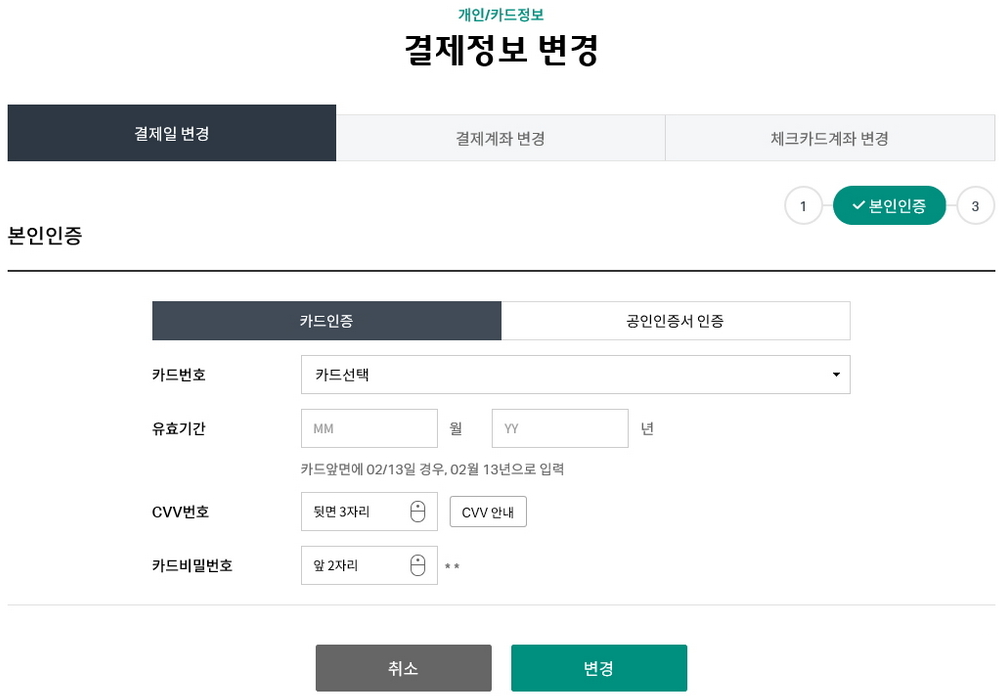This screenshot has width=999, height=696.
Task: Click the CVV번호 field label
Action: click(180, 512)
